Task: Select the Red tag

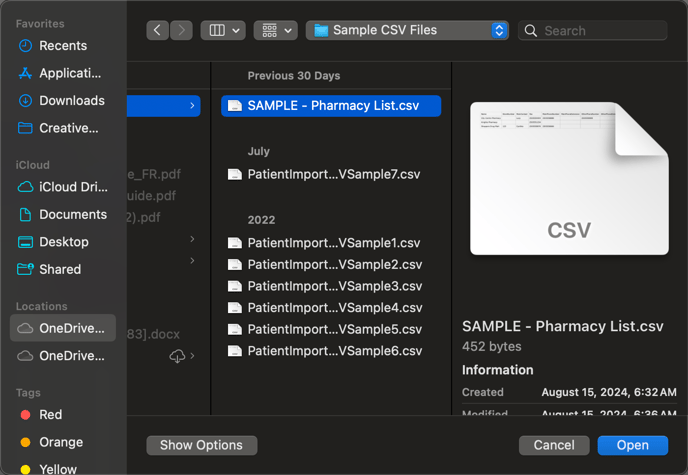Action: click(x=50, y=415)
